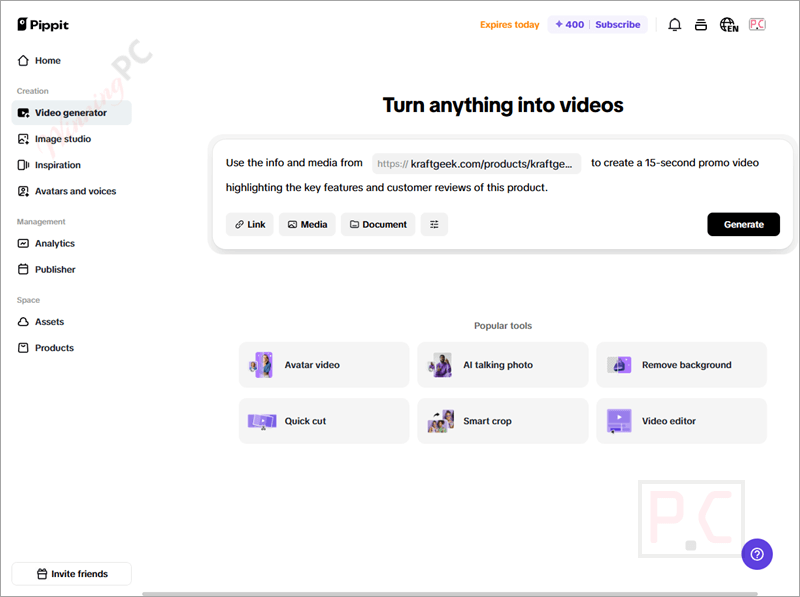The height and width of the screenshot is (597, 800).
Task: Add a Link source
Action: pos(249,225)
